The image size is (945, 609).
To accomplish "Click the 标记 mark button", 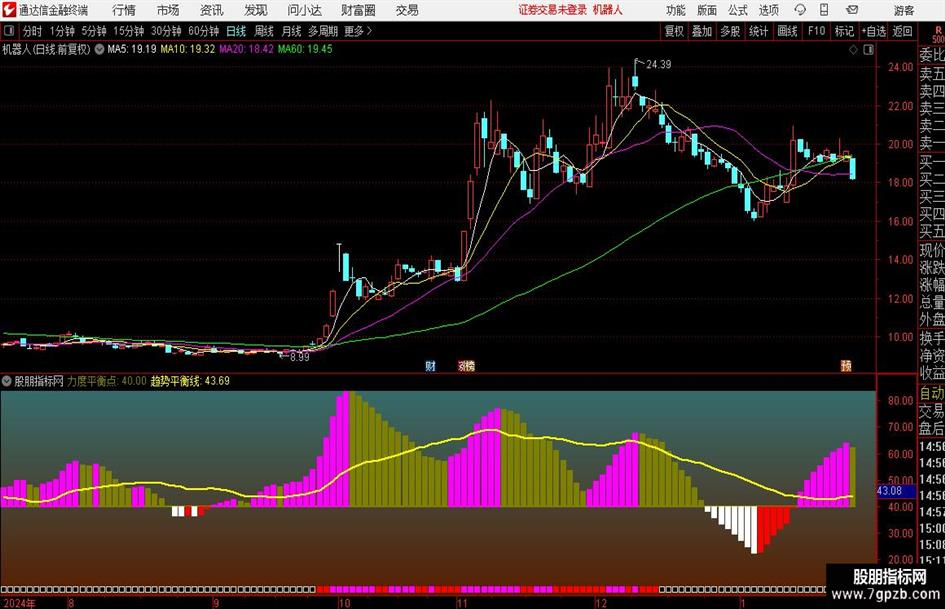I will (x=844, y=31).
